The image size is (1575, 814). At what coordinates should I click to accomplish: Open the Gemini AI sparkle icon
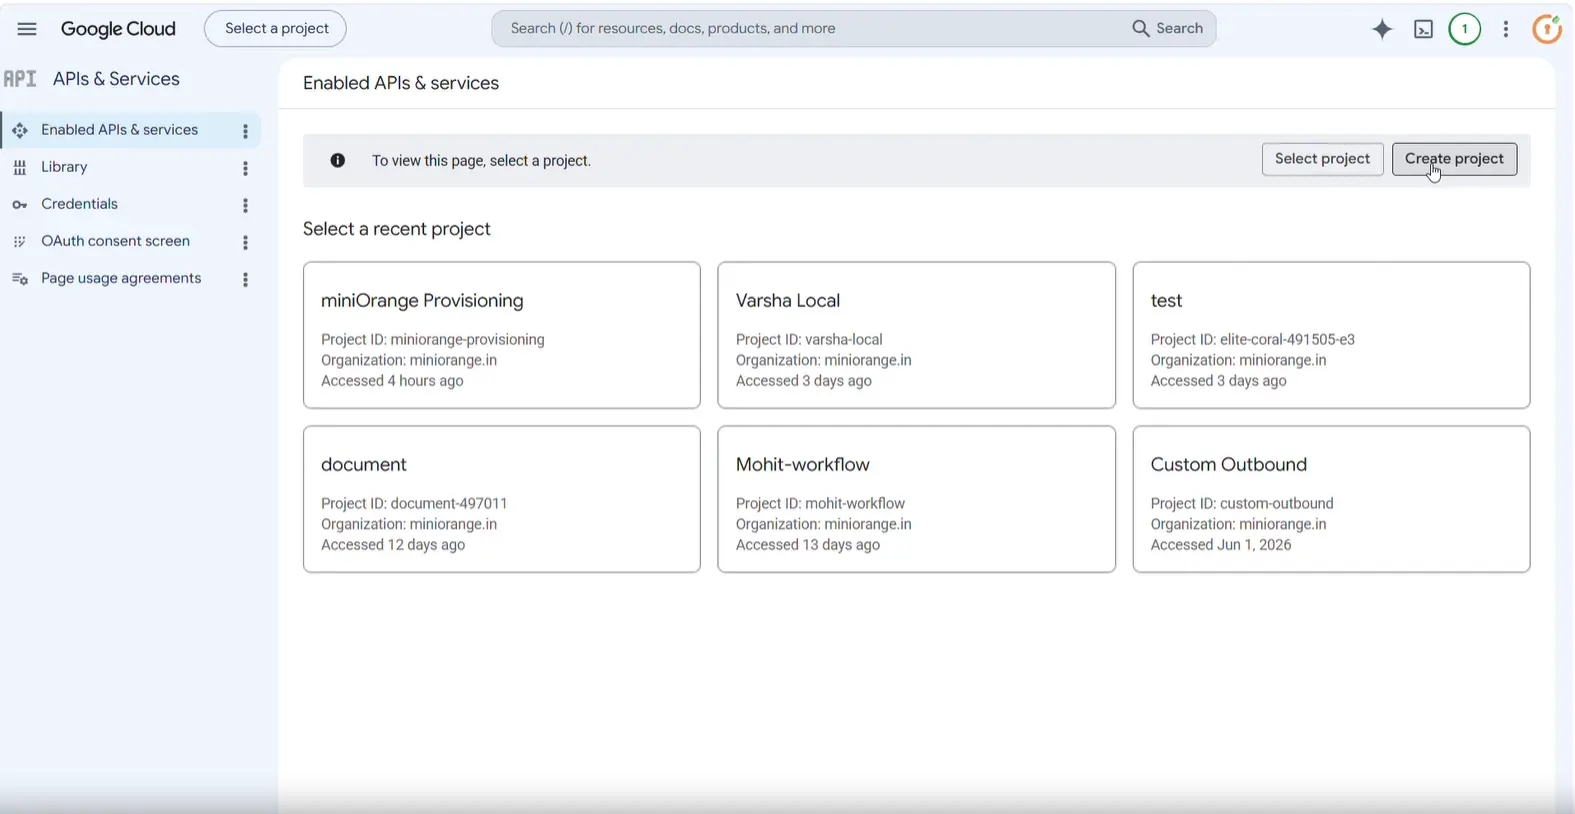[x=1382, y=29]
